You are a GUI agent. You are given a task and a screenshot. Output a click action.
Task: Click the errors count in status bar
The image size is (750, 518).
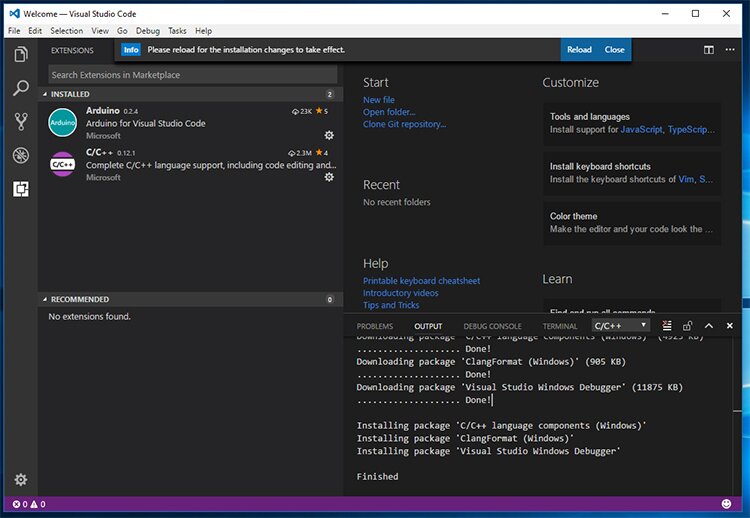(x=20, y=504)
